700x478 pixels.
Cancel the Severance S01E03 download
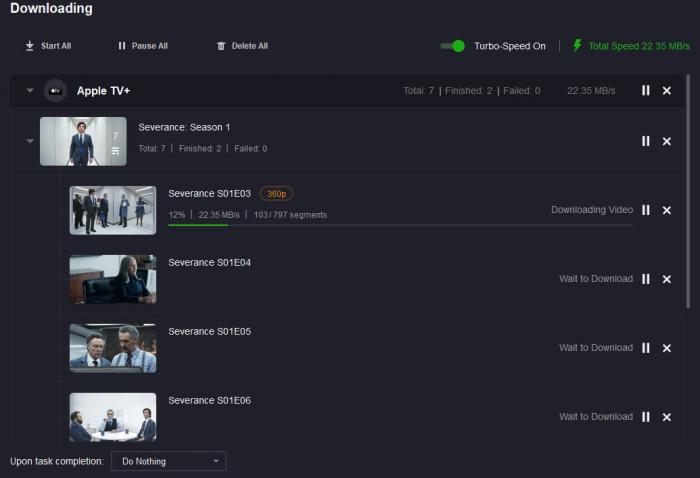click(667, 210)
